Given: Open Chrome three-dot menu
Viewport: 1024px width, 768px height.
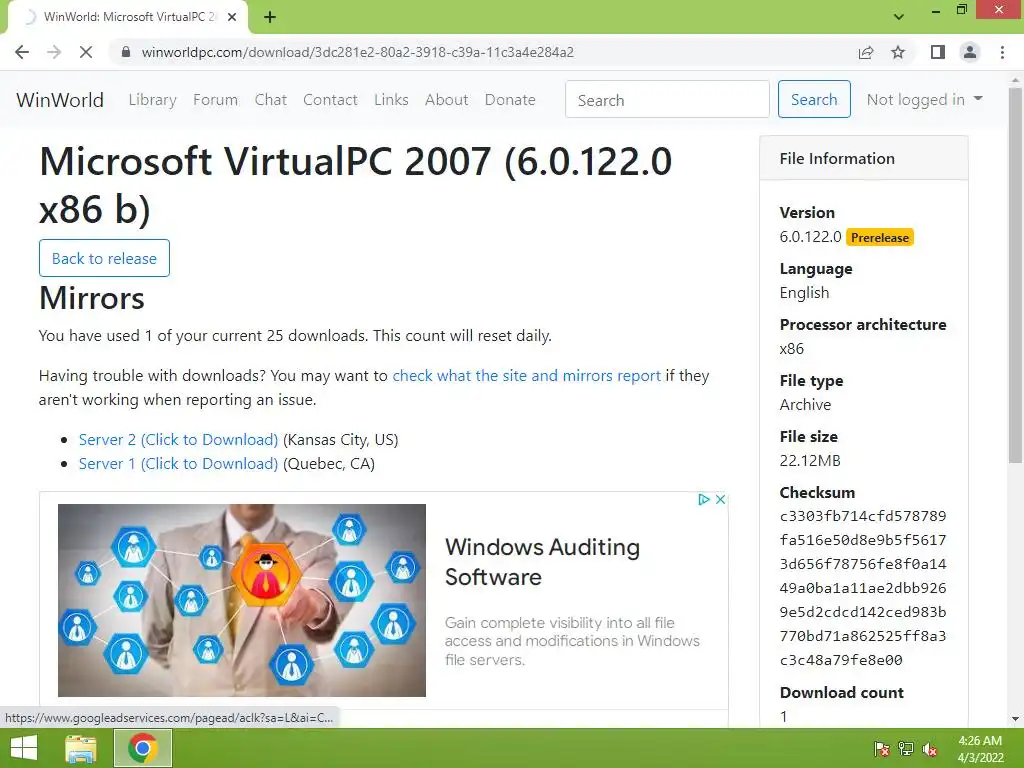Looking at the screenshot, I should [1002, 52].
